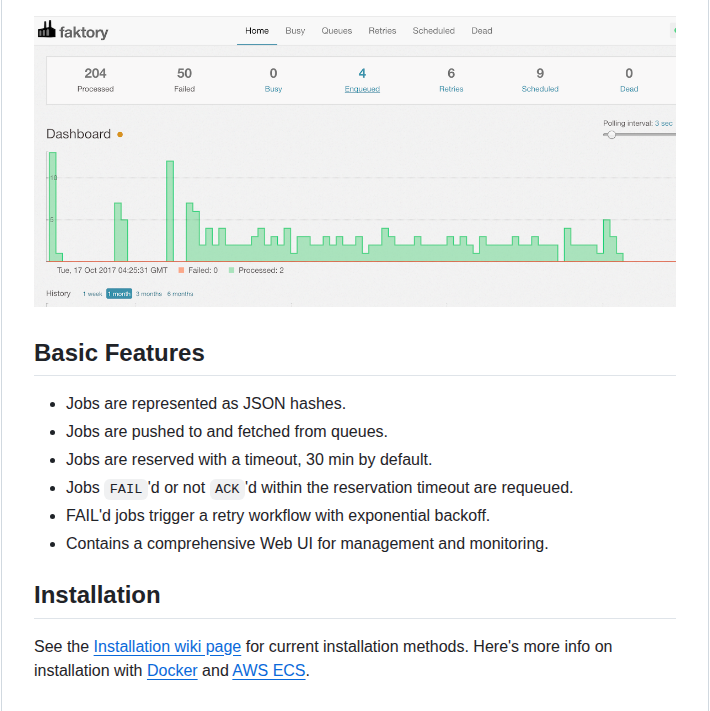Go to the Retries tab
This screenshot has width=710, height=711.
click(382, 31)
